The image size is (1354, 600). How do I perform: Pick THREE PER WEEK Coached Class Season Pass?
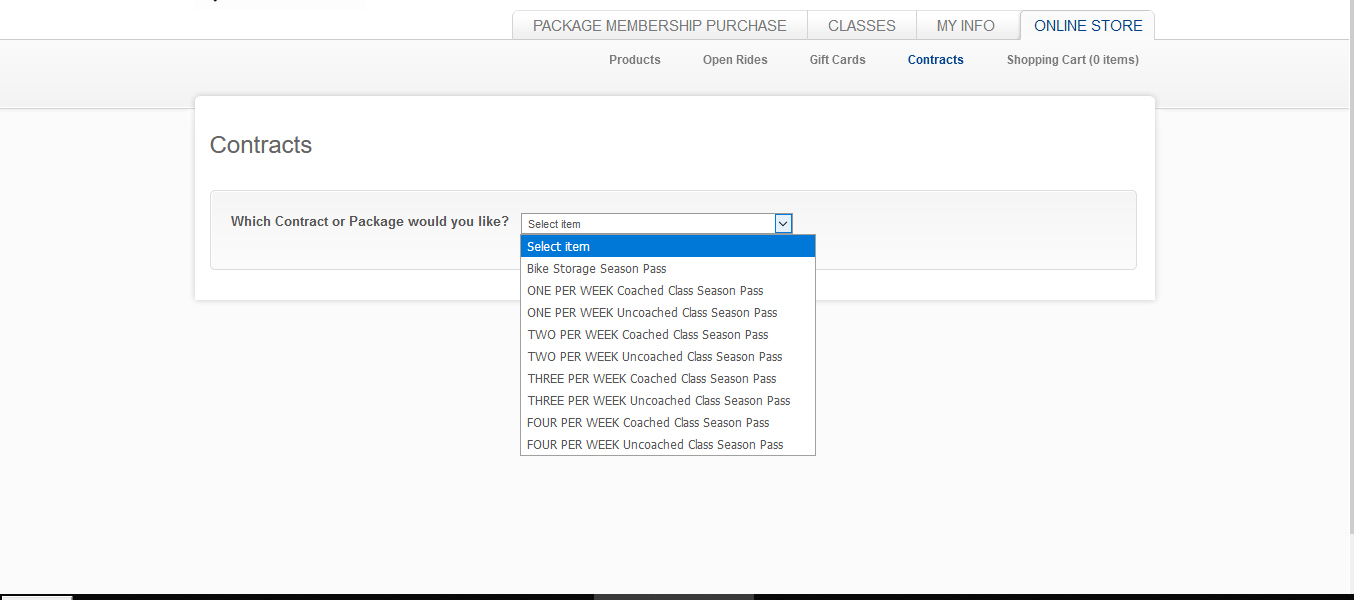click(x=667, y=379)
